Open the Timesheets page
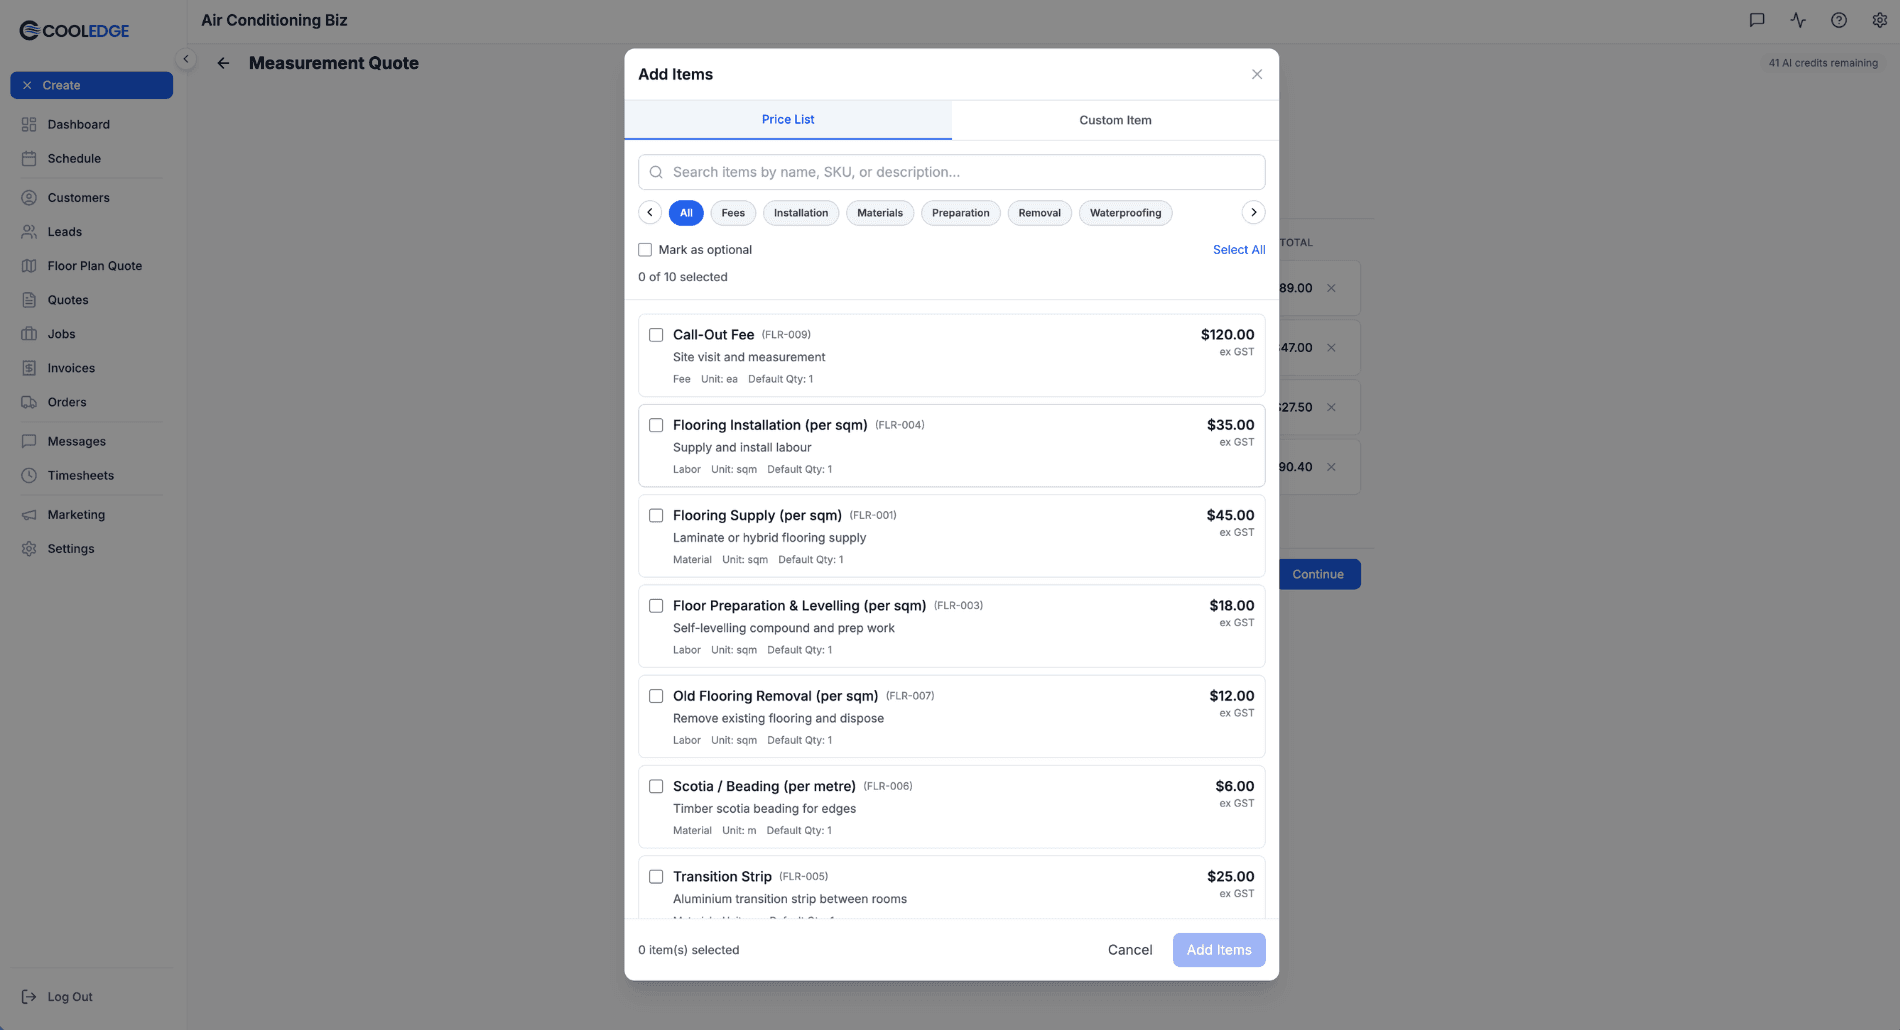 click(79, 475)
